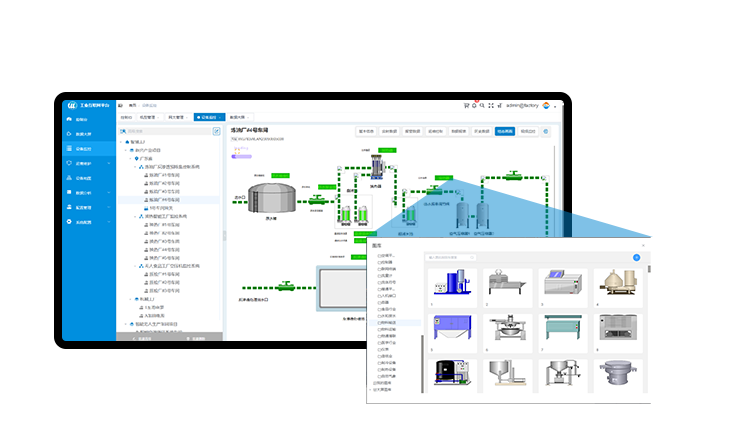The height and width of the screenshot is (440, 750).
Task: Tick the last checkbox in gallery category list
Action: coord(379,376)
